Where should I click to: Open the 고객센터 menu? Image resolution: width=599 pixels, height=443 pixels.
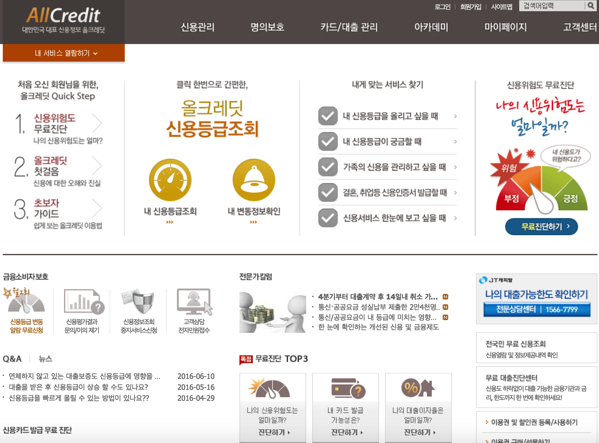[x=580, y=27]
